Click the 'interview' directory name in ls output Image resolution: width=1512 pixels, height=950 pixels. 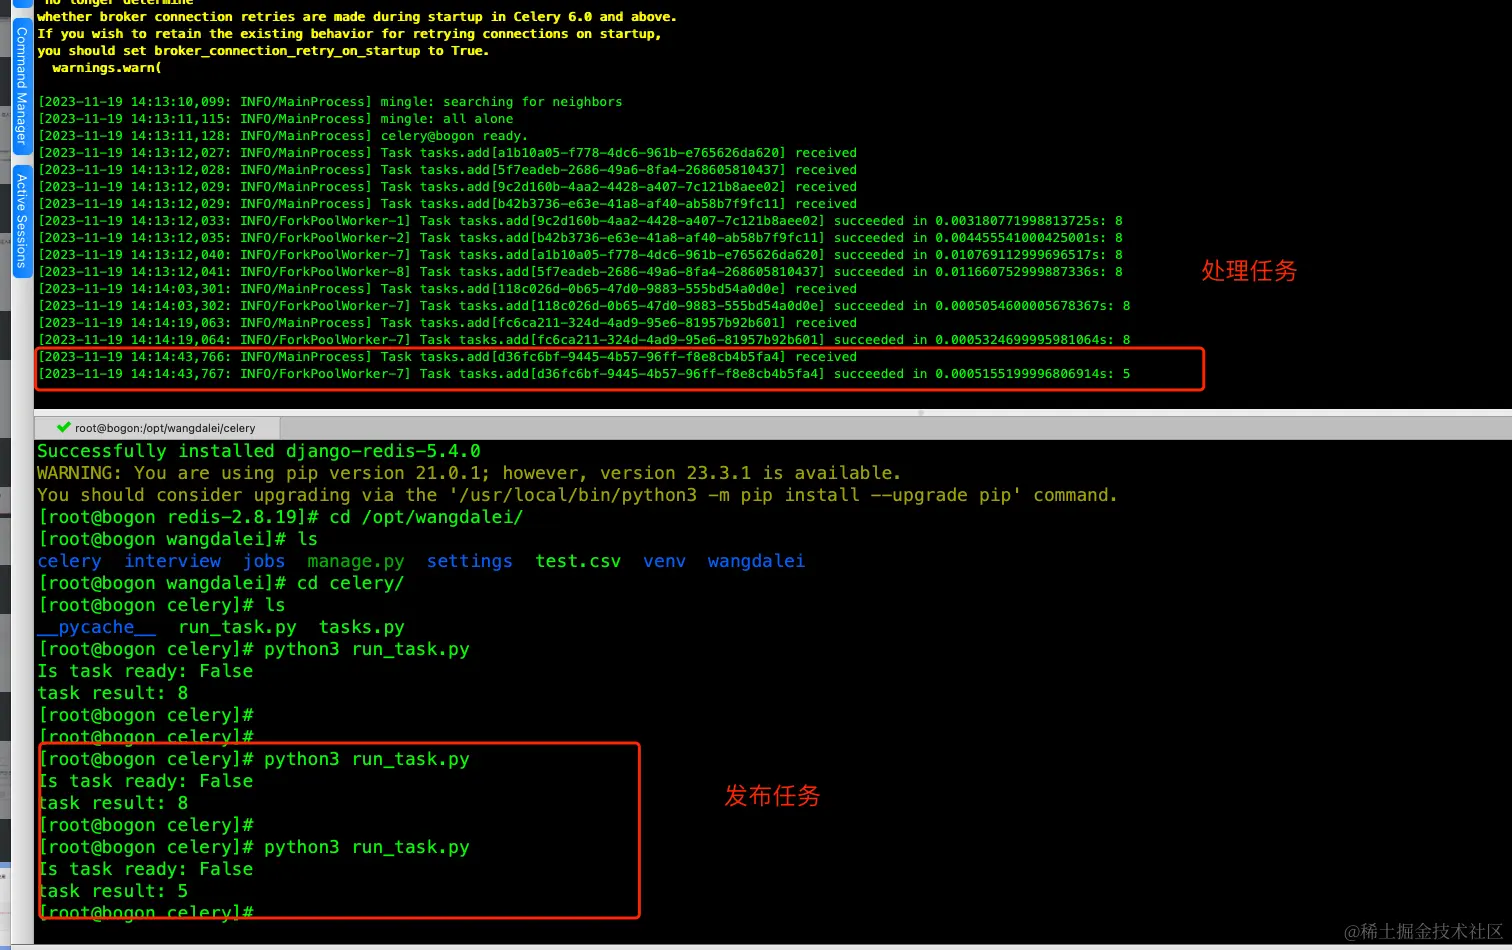coord(172,561)
